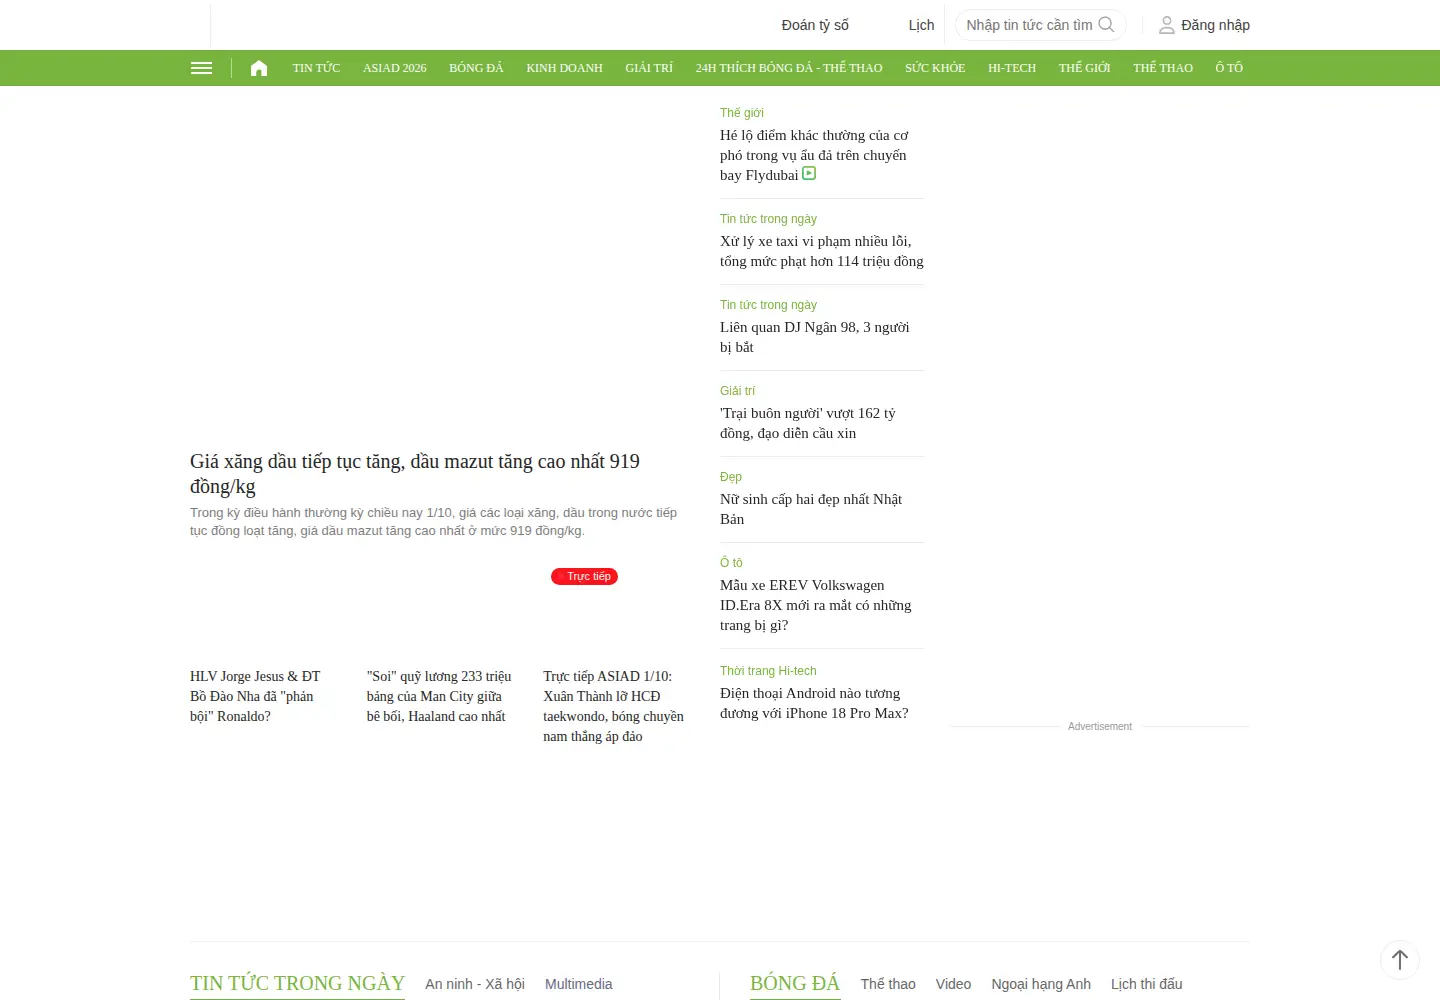Viewport: 1440px width, 1000px height.
Task: Open Man City quỹ lương article
Action: click(439, 696)
